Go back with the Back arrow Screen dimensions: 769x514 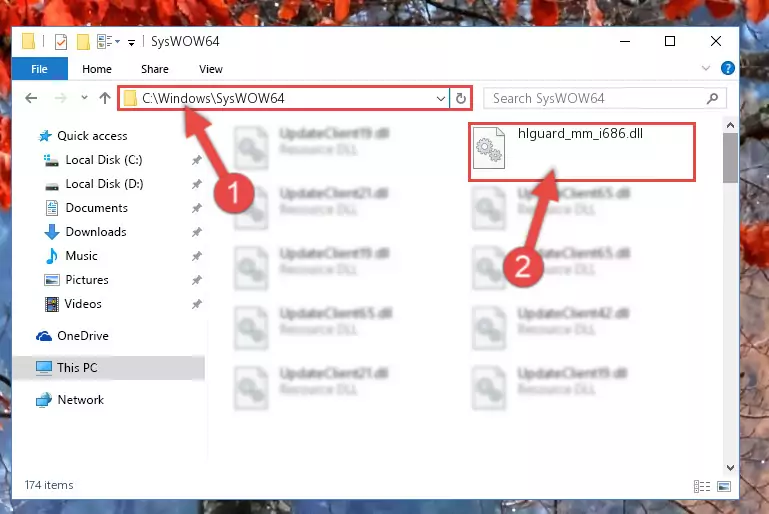(x=31, y=98)
